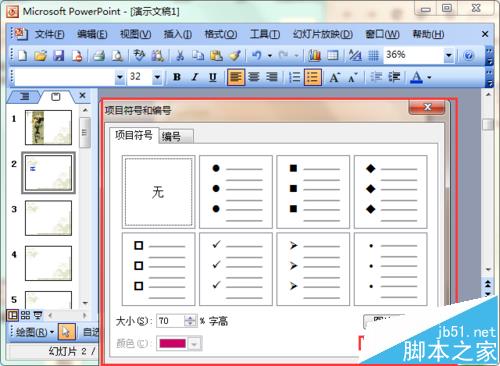This screenshot has width=500, height=366.
Task: Open the zoom 36% dropdown
Action: click(x=449, y=55)
